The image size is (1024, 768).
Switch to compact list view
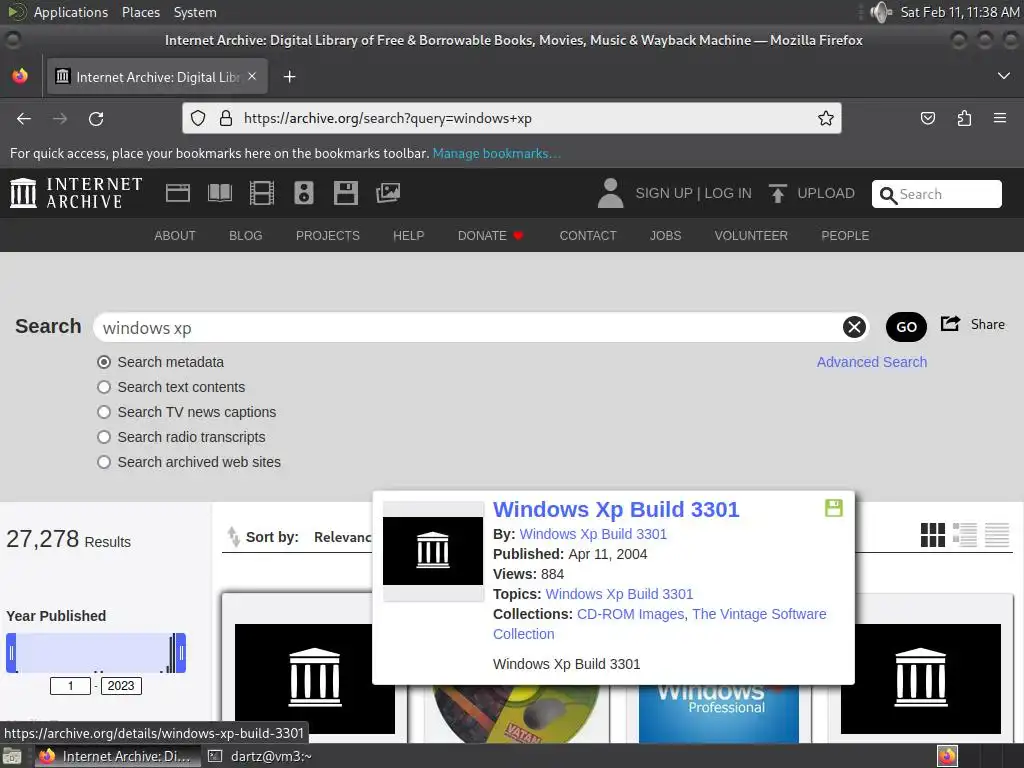tap(997, 535)
